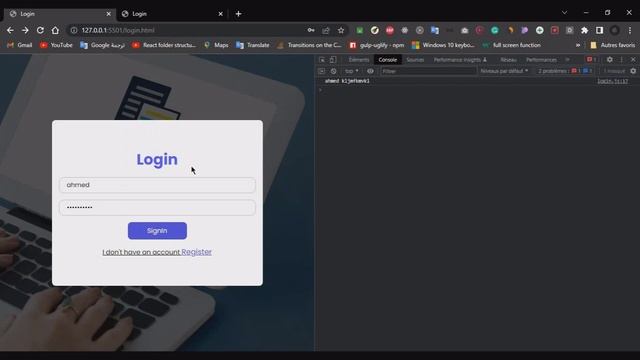Switch to the Sources tab
Viewport: 640px width, 360px height.
coord(415,60)
